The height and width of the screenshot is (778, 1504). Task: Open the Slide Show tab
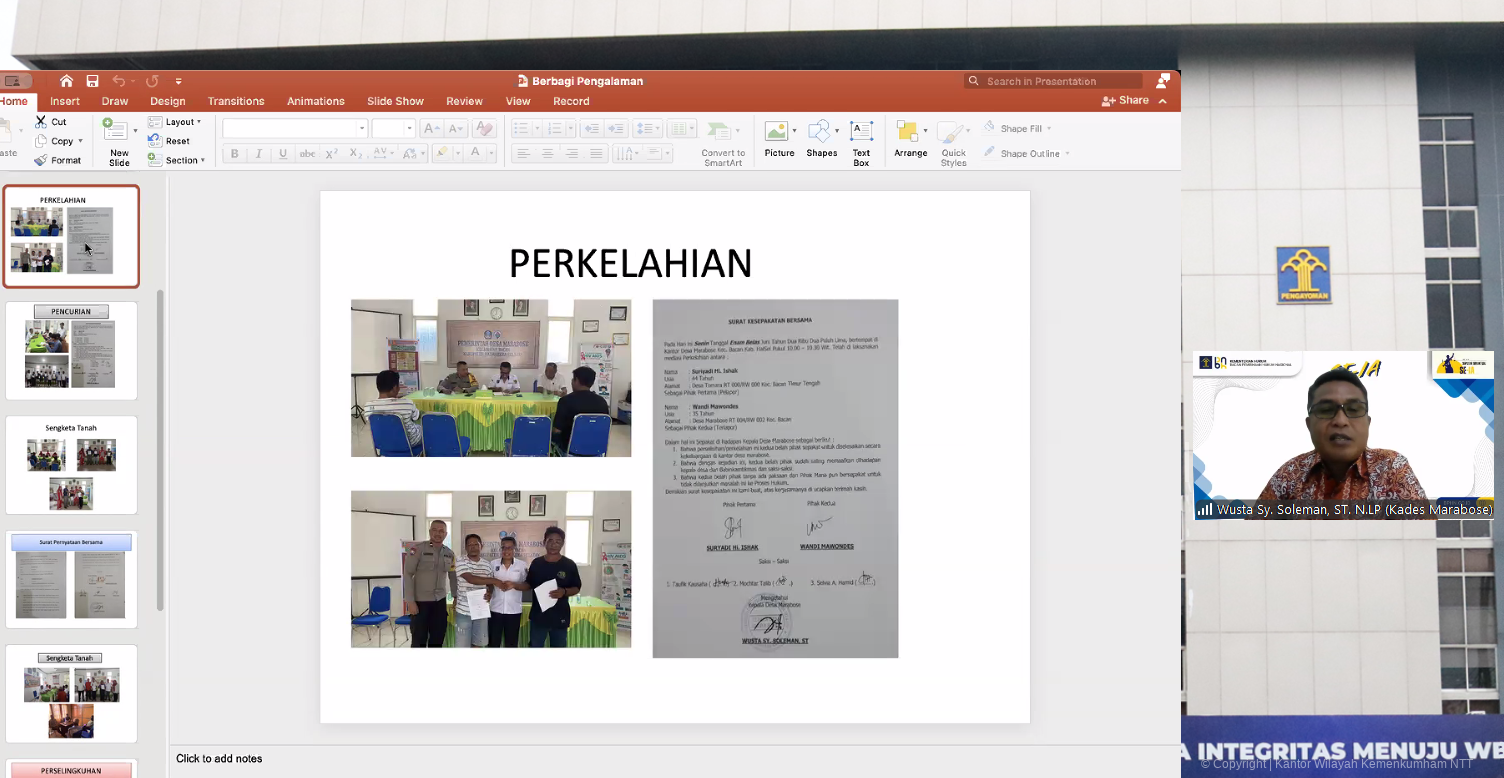395,101
